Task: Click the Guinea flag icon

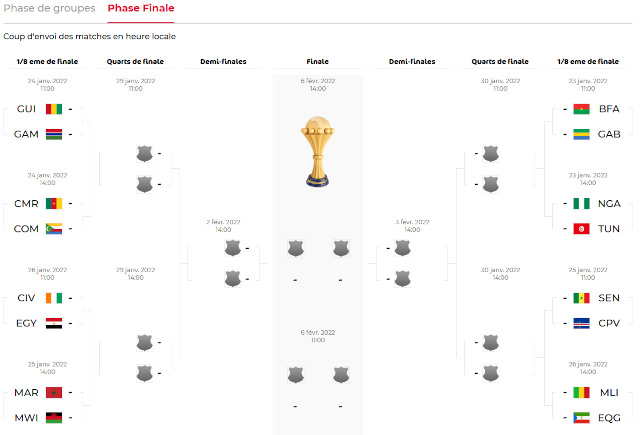Action: (53, 109)
